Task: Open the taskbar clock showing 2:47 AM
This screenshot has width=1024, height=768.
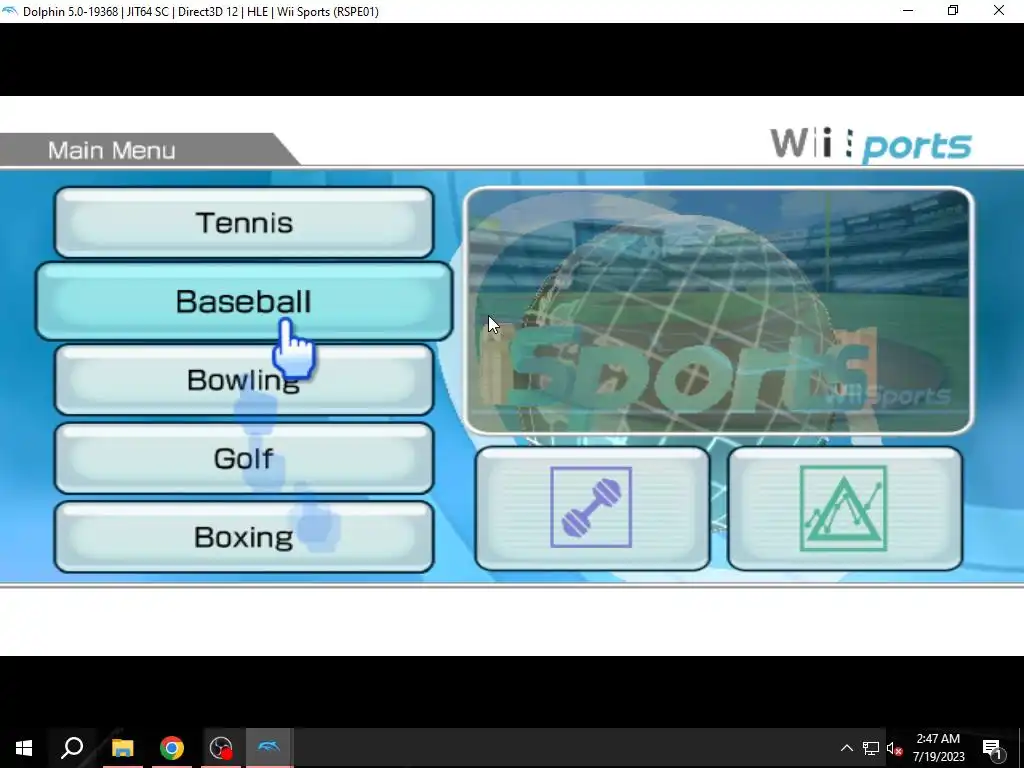Action: point(938,748)
